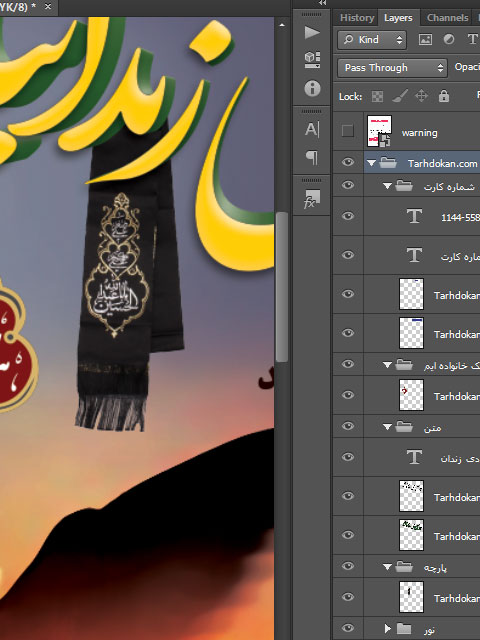Click the شماره کارت group folder icon
The height and width of the screenshot is (640, 480).
(404, 186)
